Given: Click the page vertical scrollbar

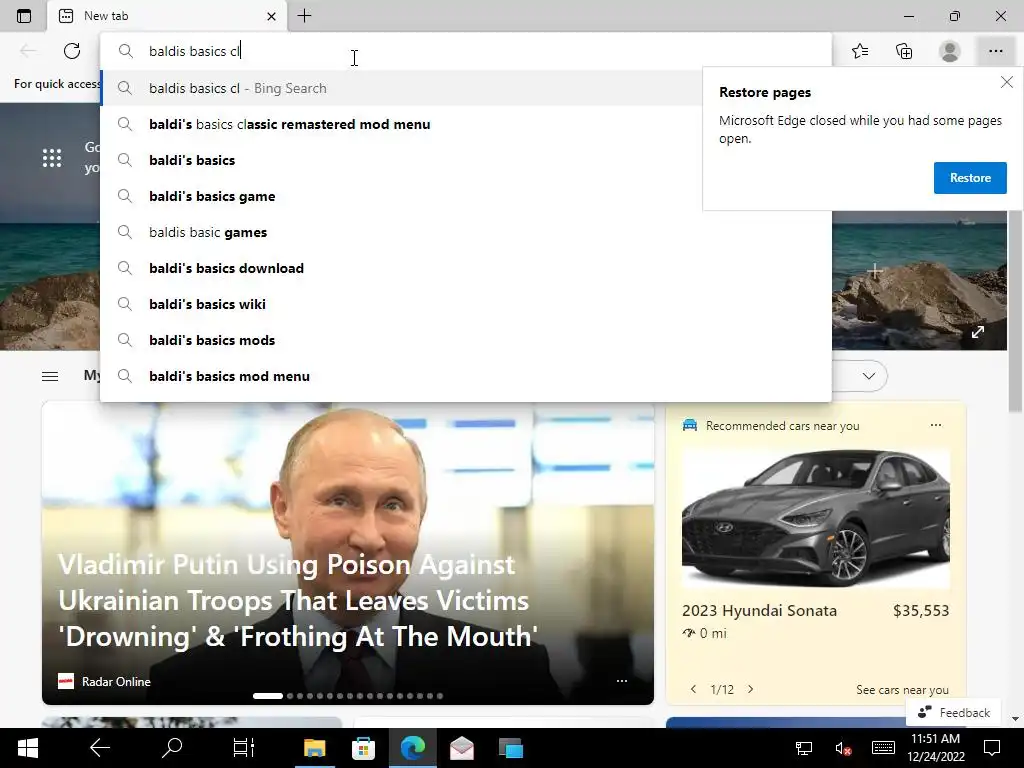Looking at the screenshot, I should click(x=1015, y=311).
